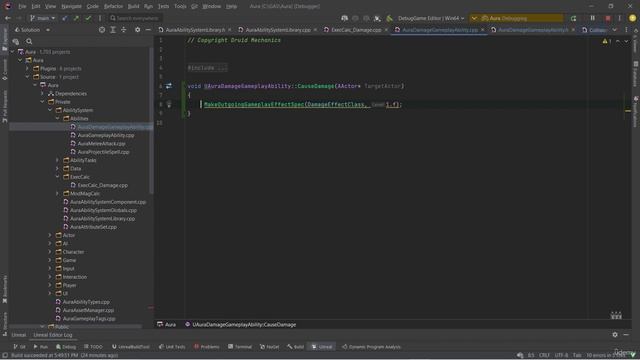Expand the Dependencies node
Screen dimensions: 640x360
[42, 93]
